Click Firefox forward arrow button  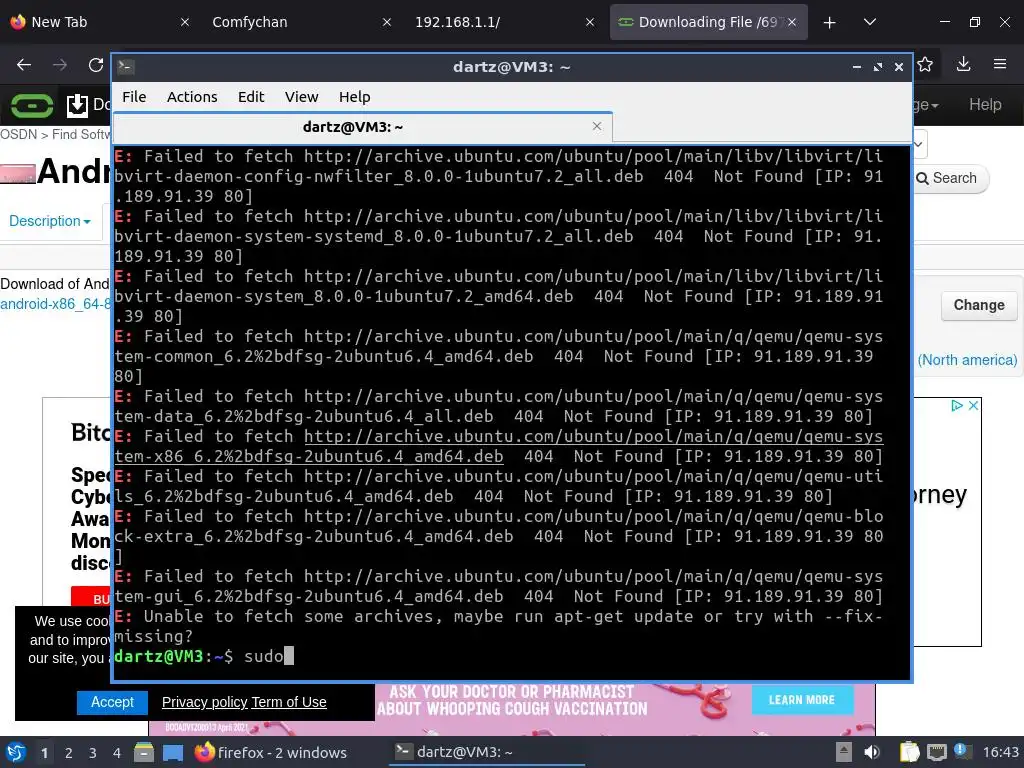[x=60, y=65]
